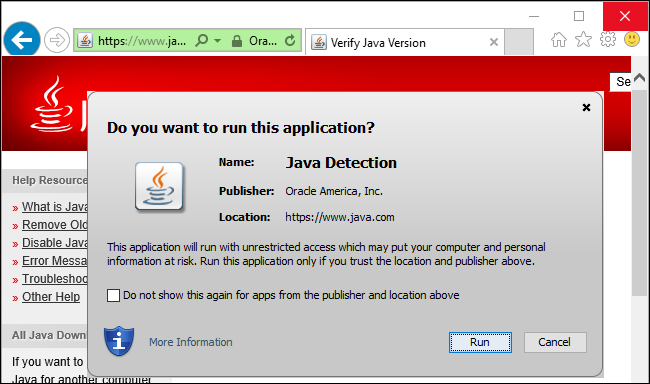Click the URL text in address bar
Screen dimensions: 650x384
point(142,41)
